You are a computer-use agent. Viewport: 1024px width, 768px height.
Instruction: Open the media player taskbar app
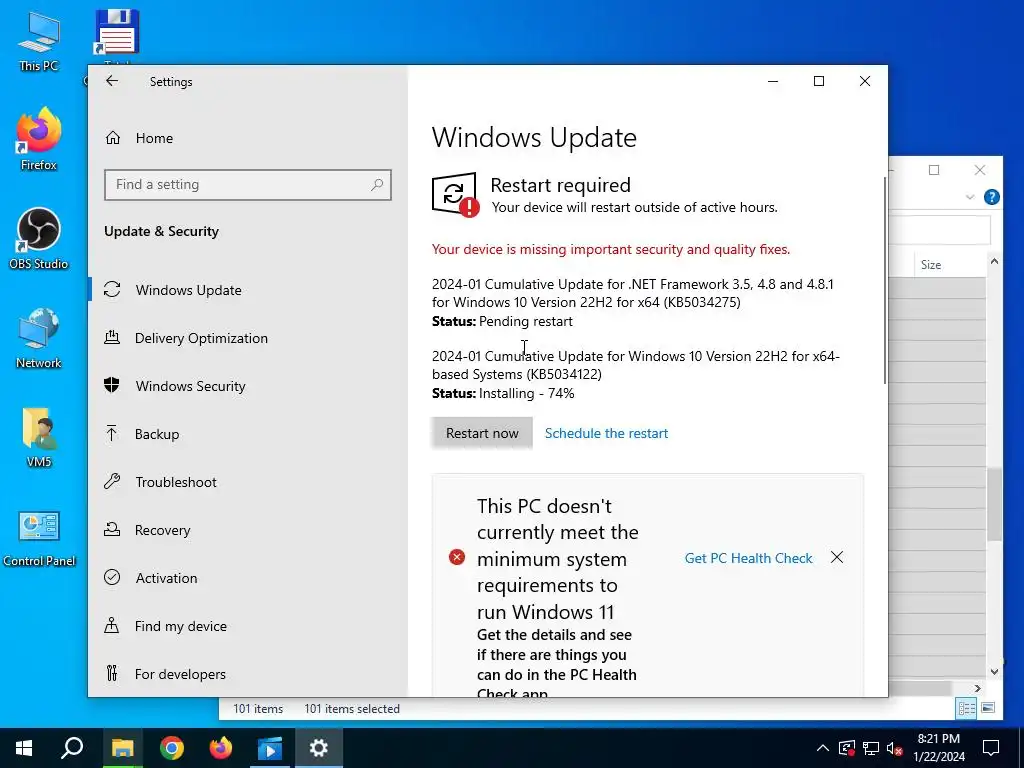[x=269, y=748]
